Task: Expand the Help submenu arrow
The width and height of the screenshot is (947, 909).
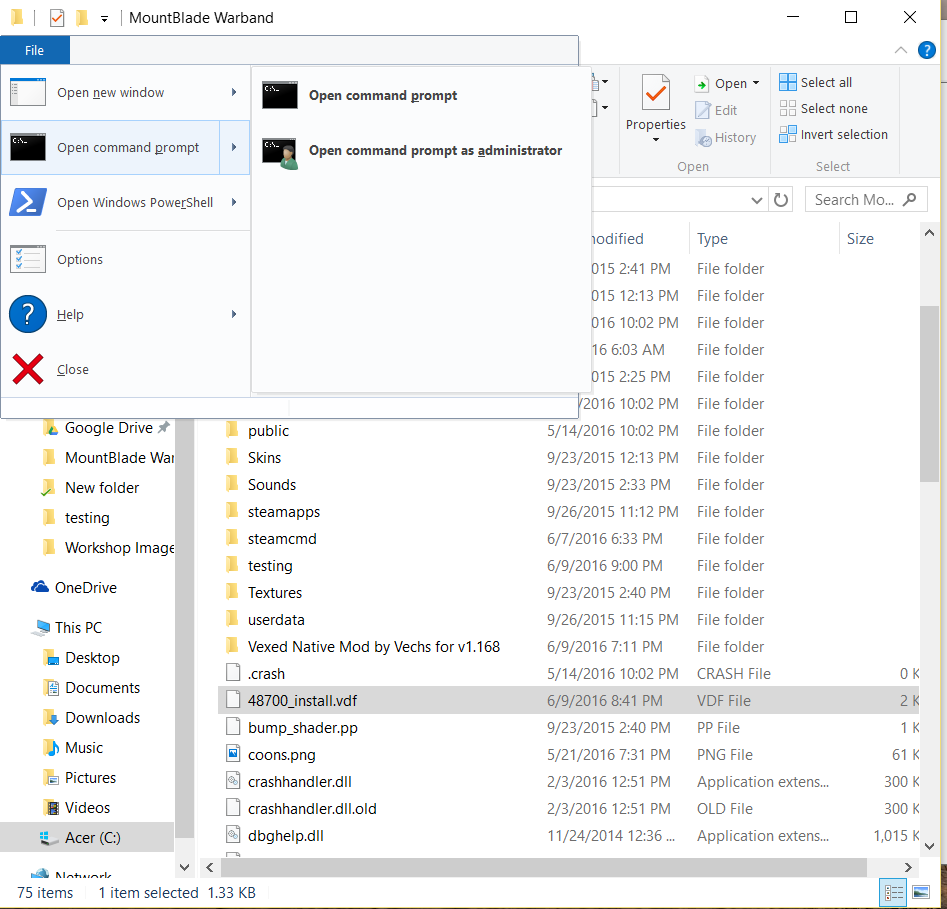Action: pos(234,315)
